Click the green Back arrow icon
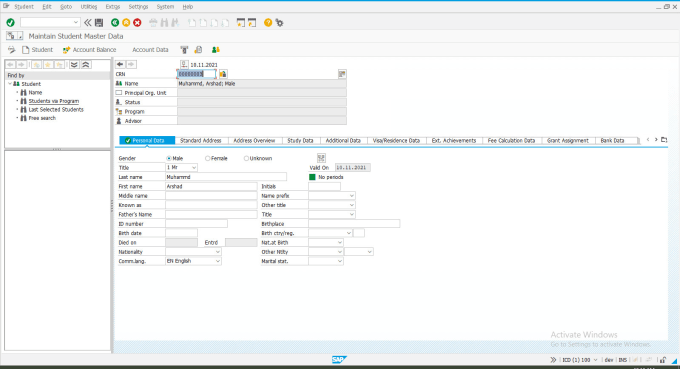The width and height of the screenshot is (680, 369). [115, 23]
